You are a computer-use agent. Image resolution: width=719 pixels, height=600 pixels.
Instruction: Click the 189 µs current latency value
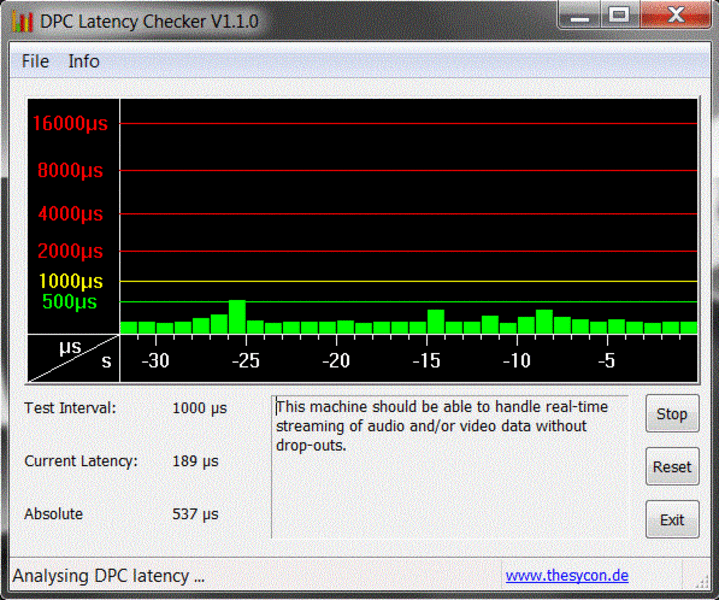pos(195,461)
